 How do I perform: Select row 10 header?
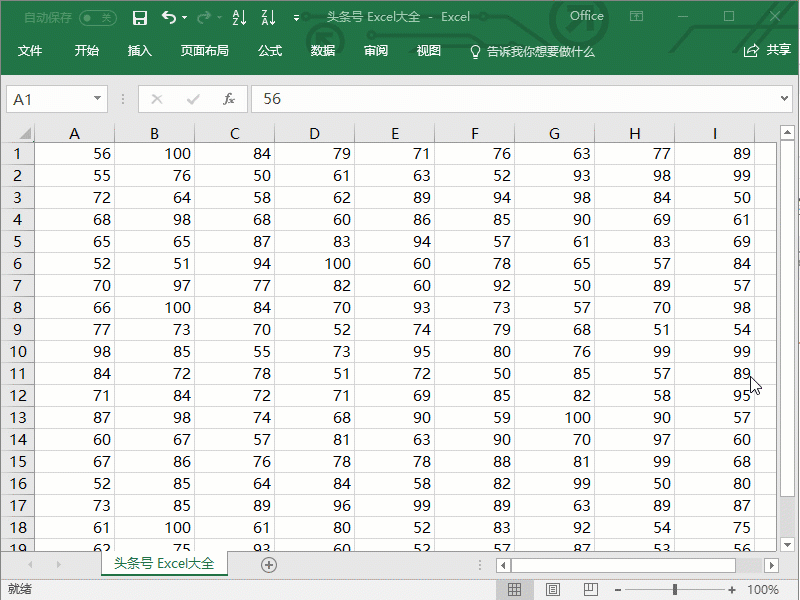tap(18, 352)
